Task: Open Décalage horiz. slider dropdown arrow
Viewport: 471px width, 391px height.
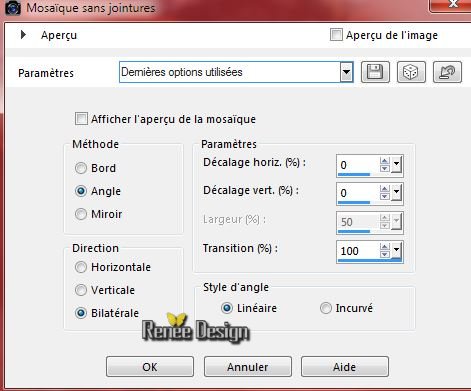Action: (x=396, y=165)
